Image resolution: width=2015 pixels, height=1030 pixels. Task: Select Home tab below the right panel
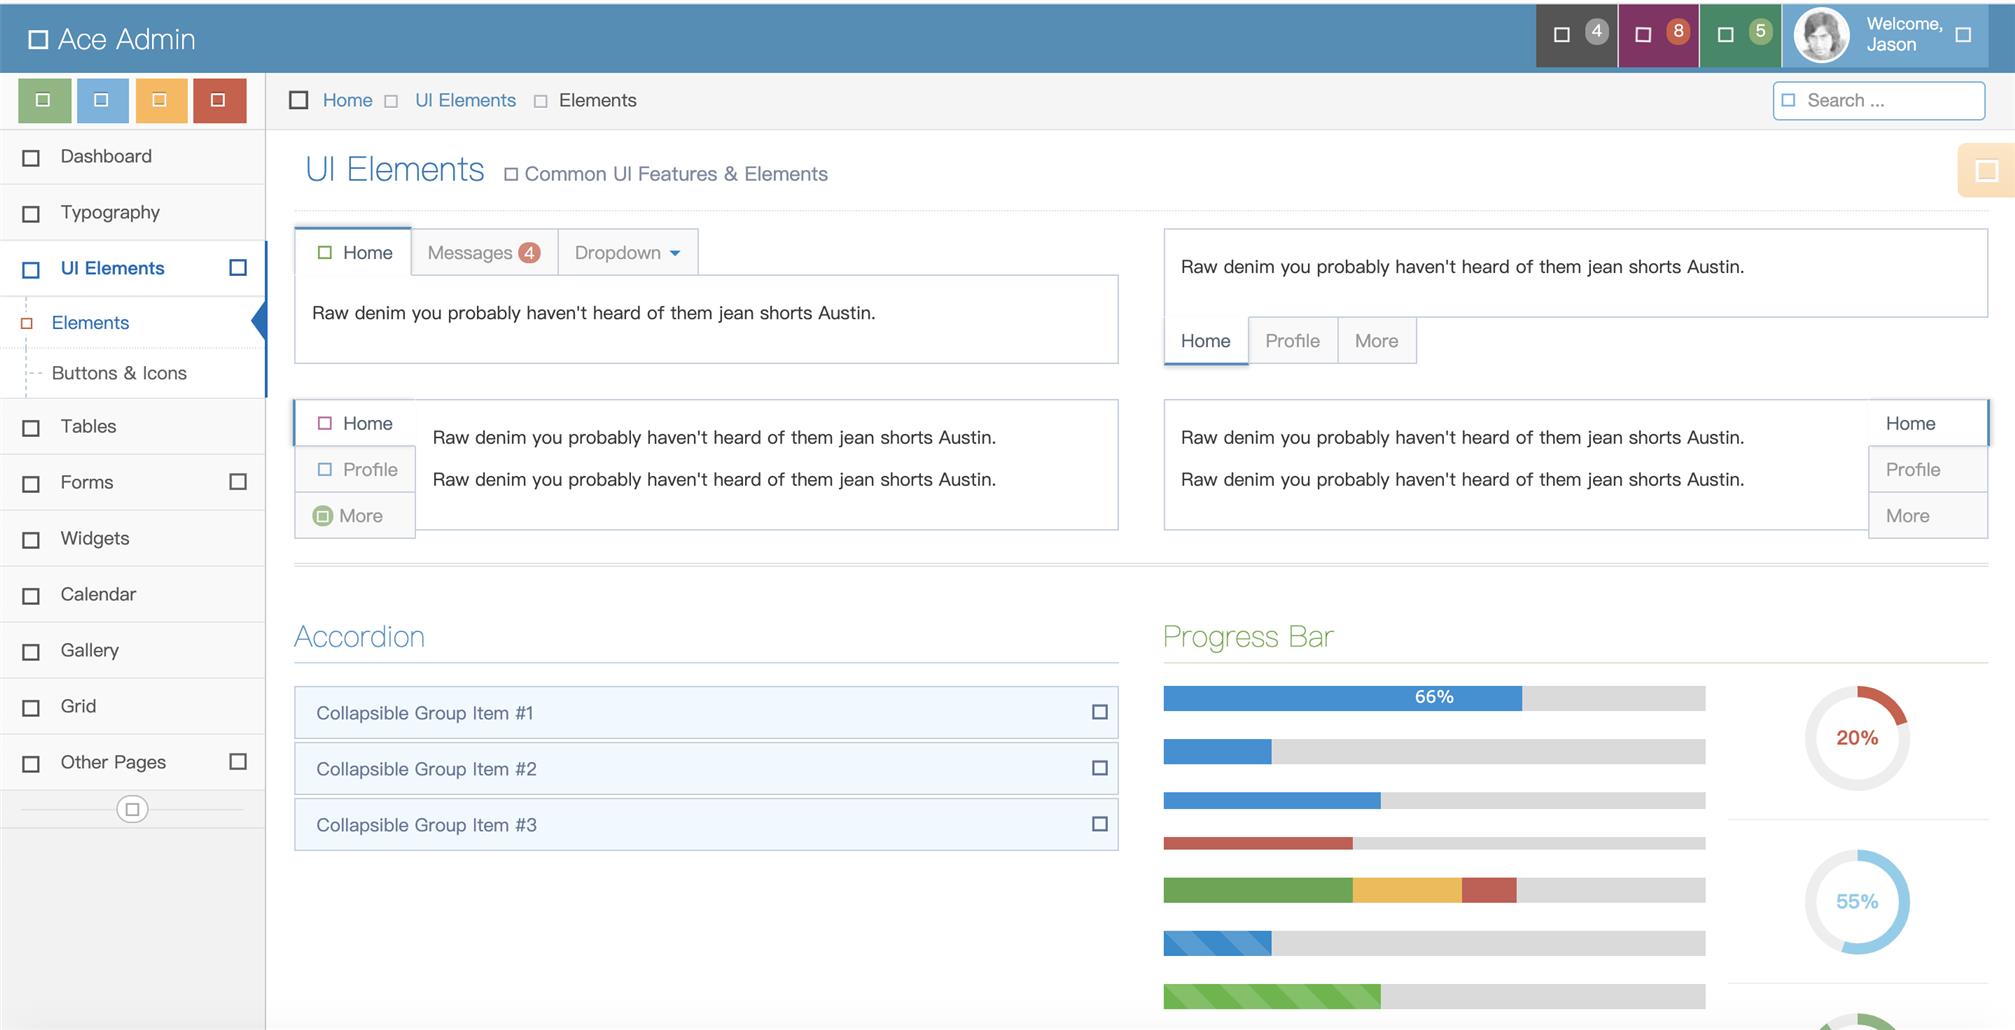[x=1206, y=341]
